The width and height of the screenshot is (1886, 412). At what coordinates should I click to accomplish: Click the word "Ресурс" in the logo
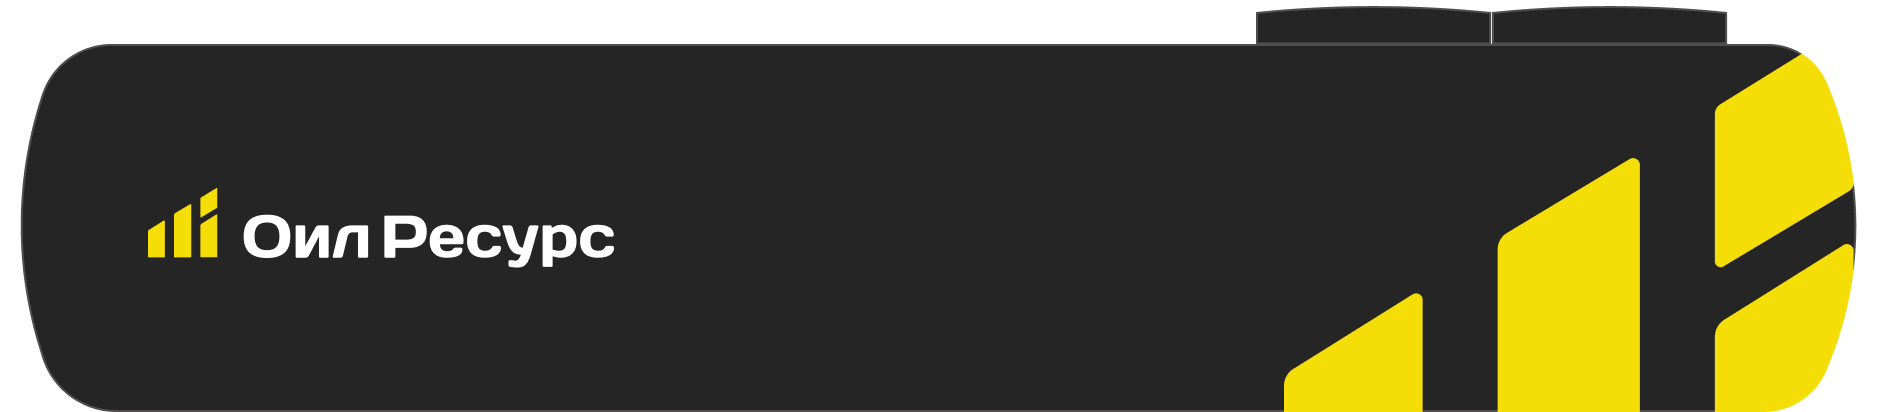click(x=499, y=240)
